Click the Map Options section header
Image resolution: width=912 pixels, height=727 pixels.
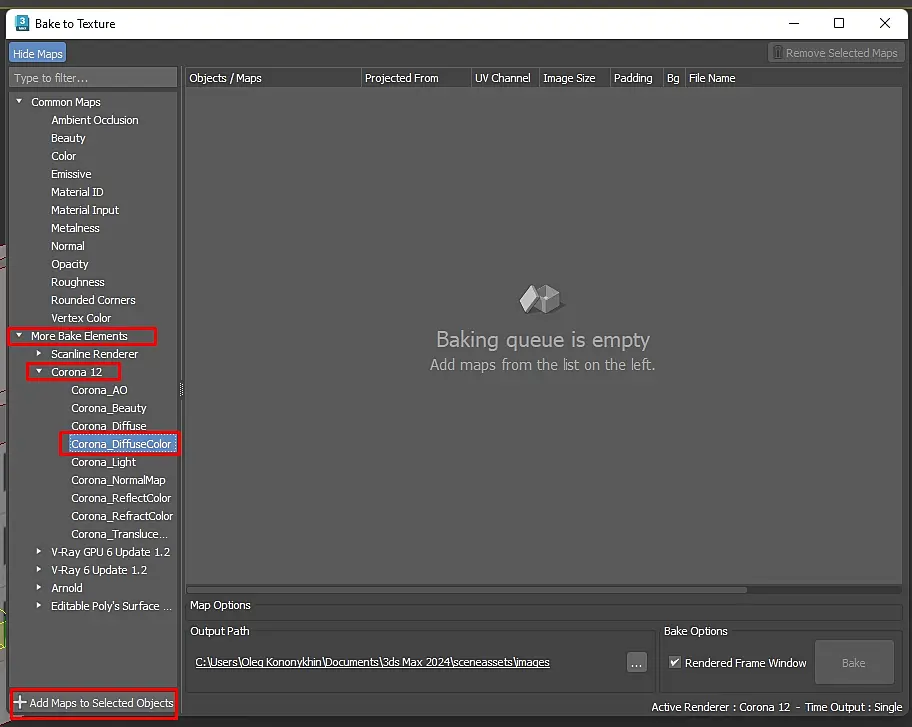(220, 605)
